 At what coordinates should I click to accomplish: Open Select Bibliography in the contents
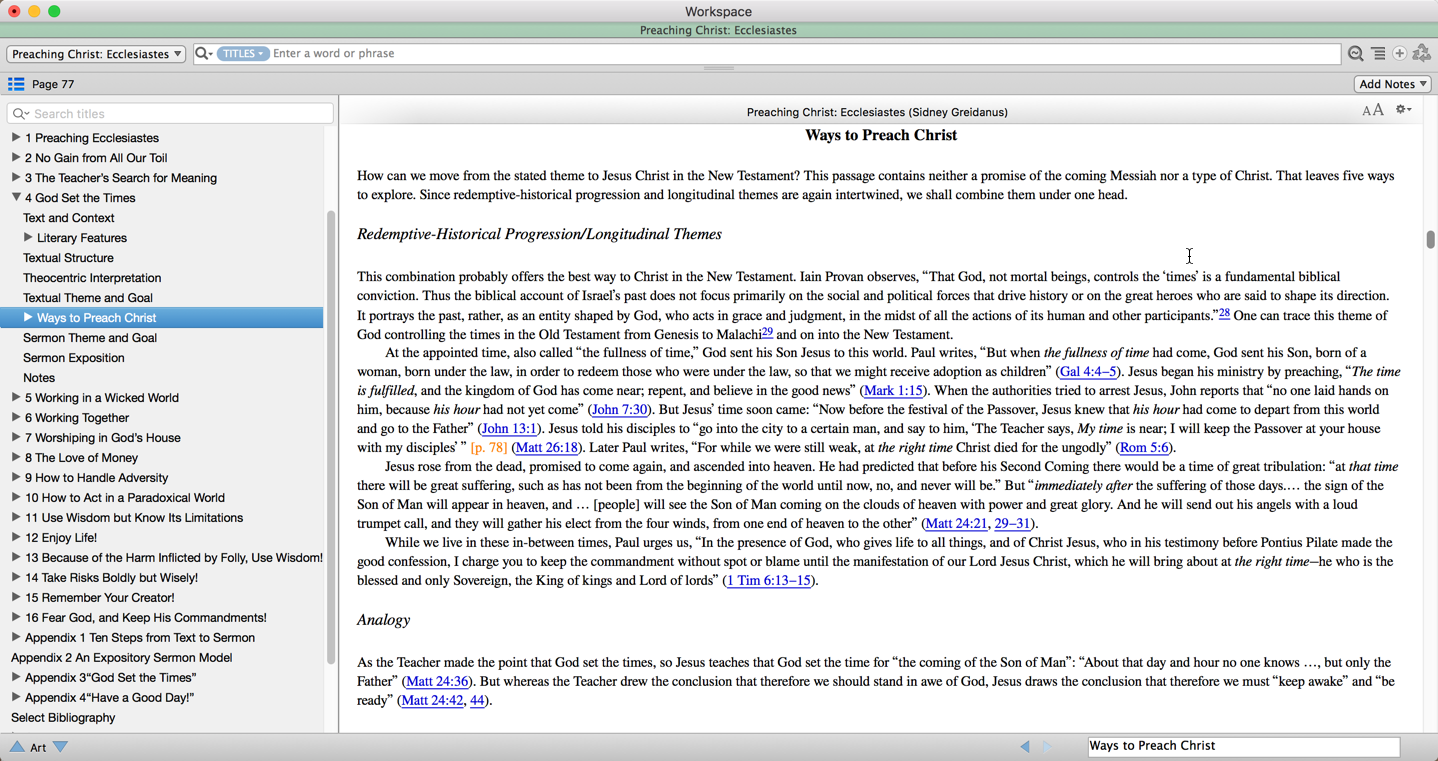point(63,718)
